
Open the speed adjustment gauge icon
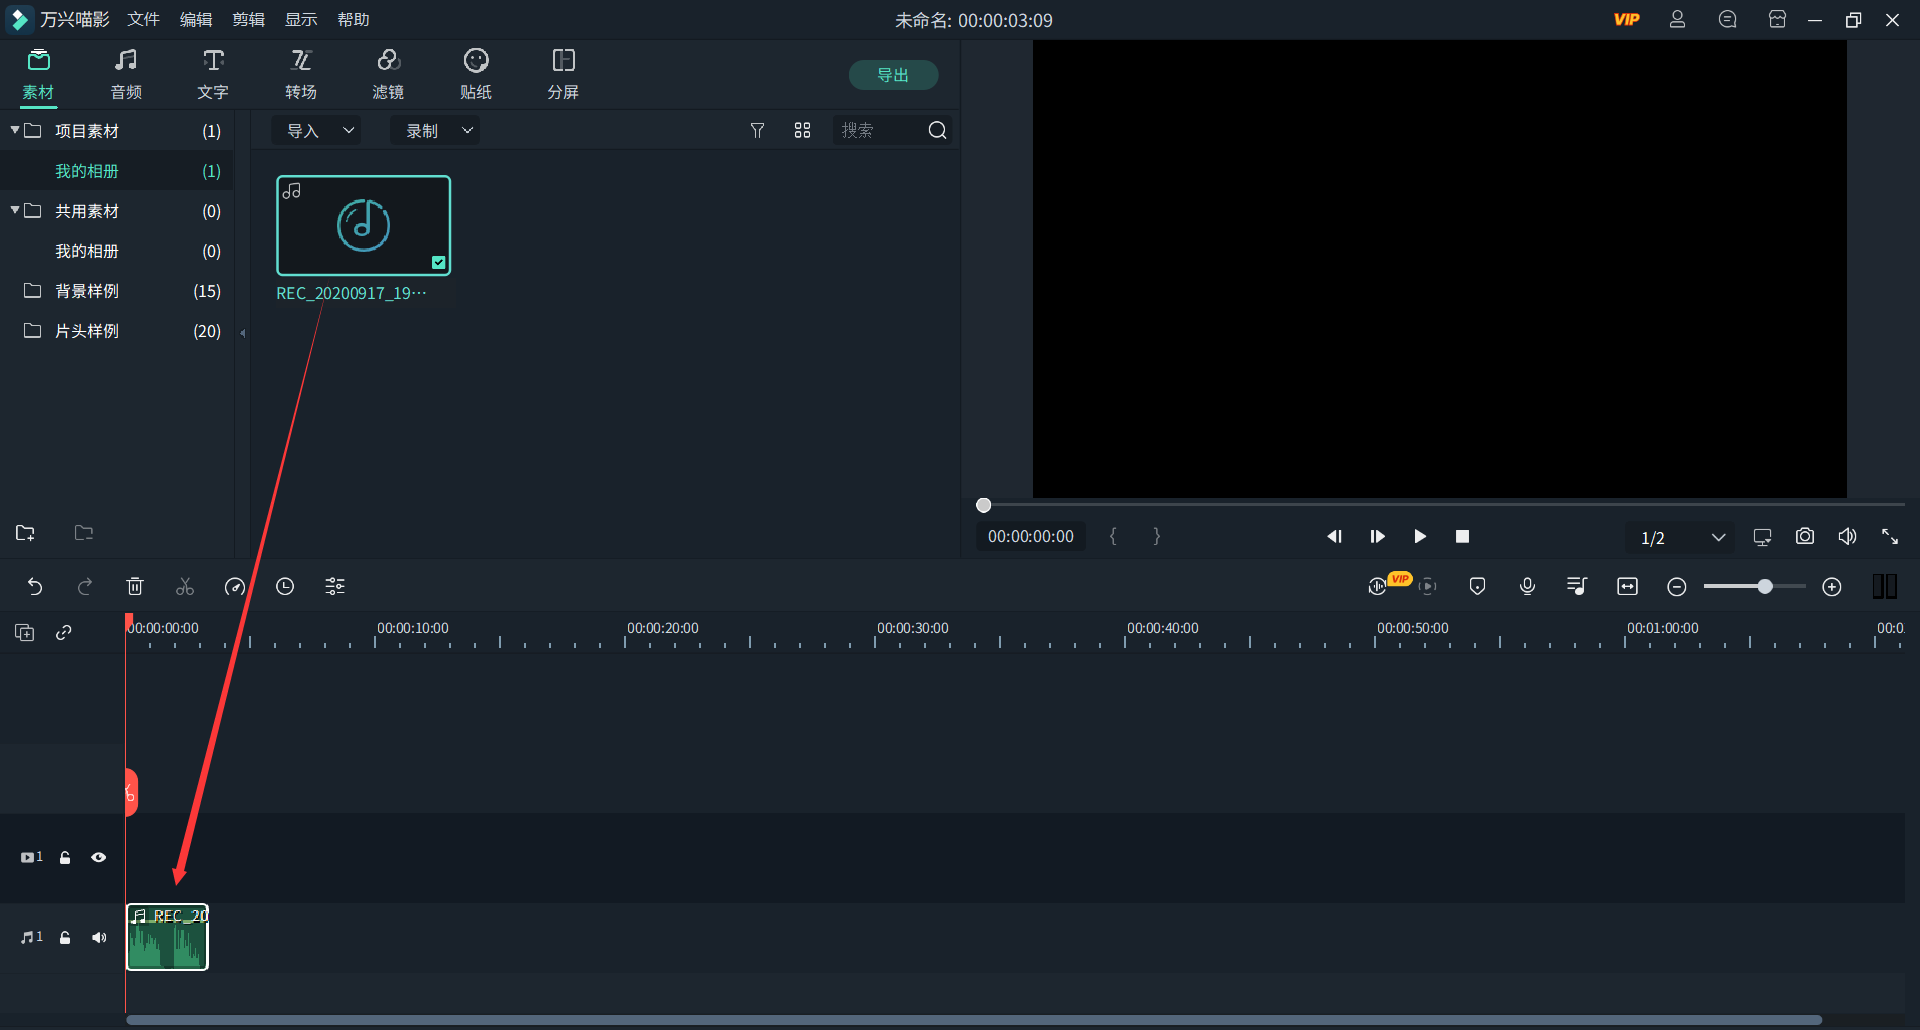tap(235, 587)
